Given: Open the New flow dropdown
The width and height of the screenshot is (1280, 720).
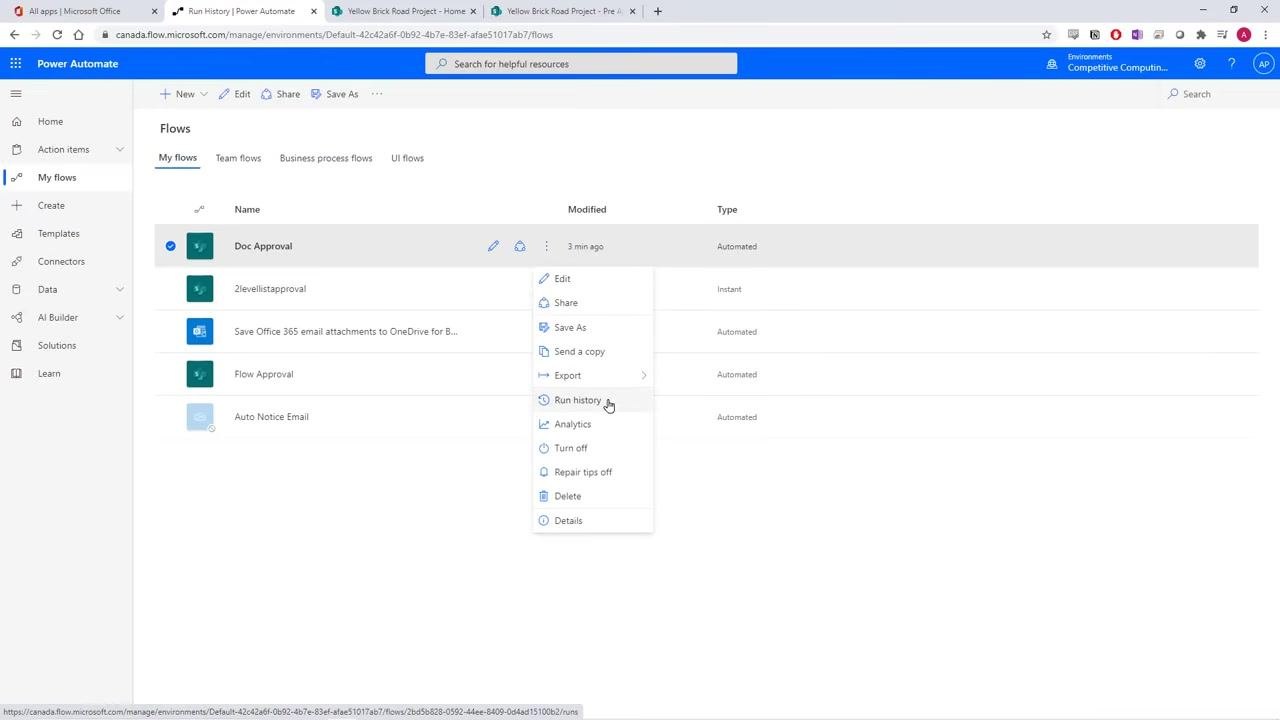Looking at the screenshot, I should pos(184,94).
